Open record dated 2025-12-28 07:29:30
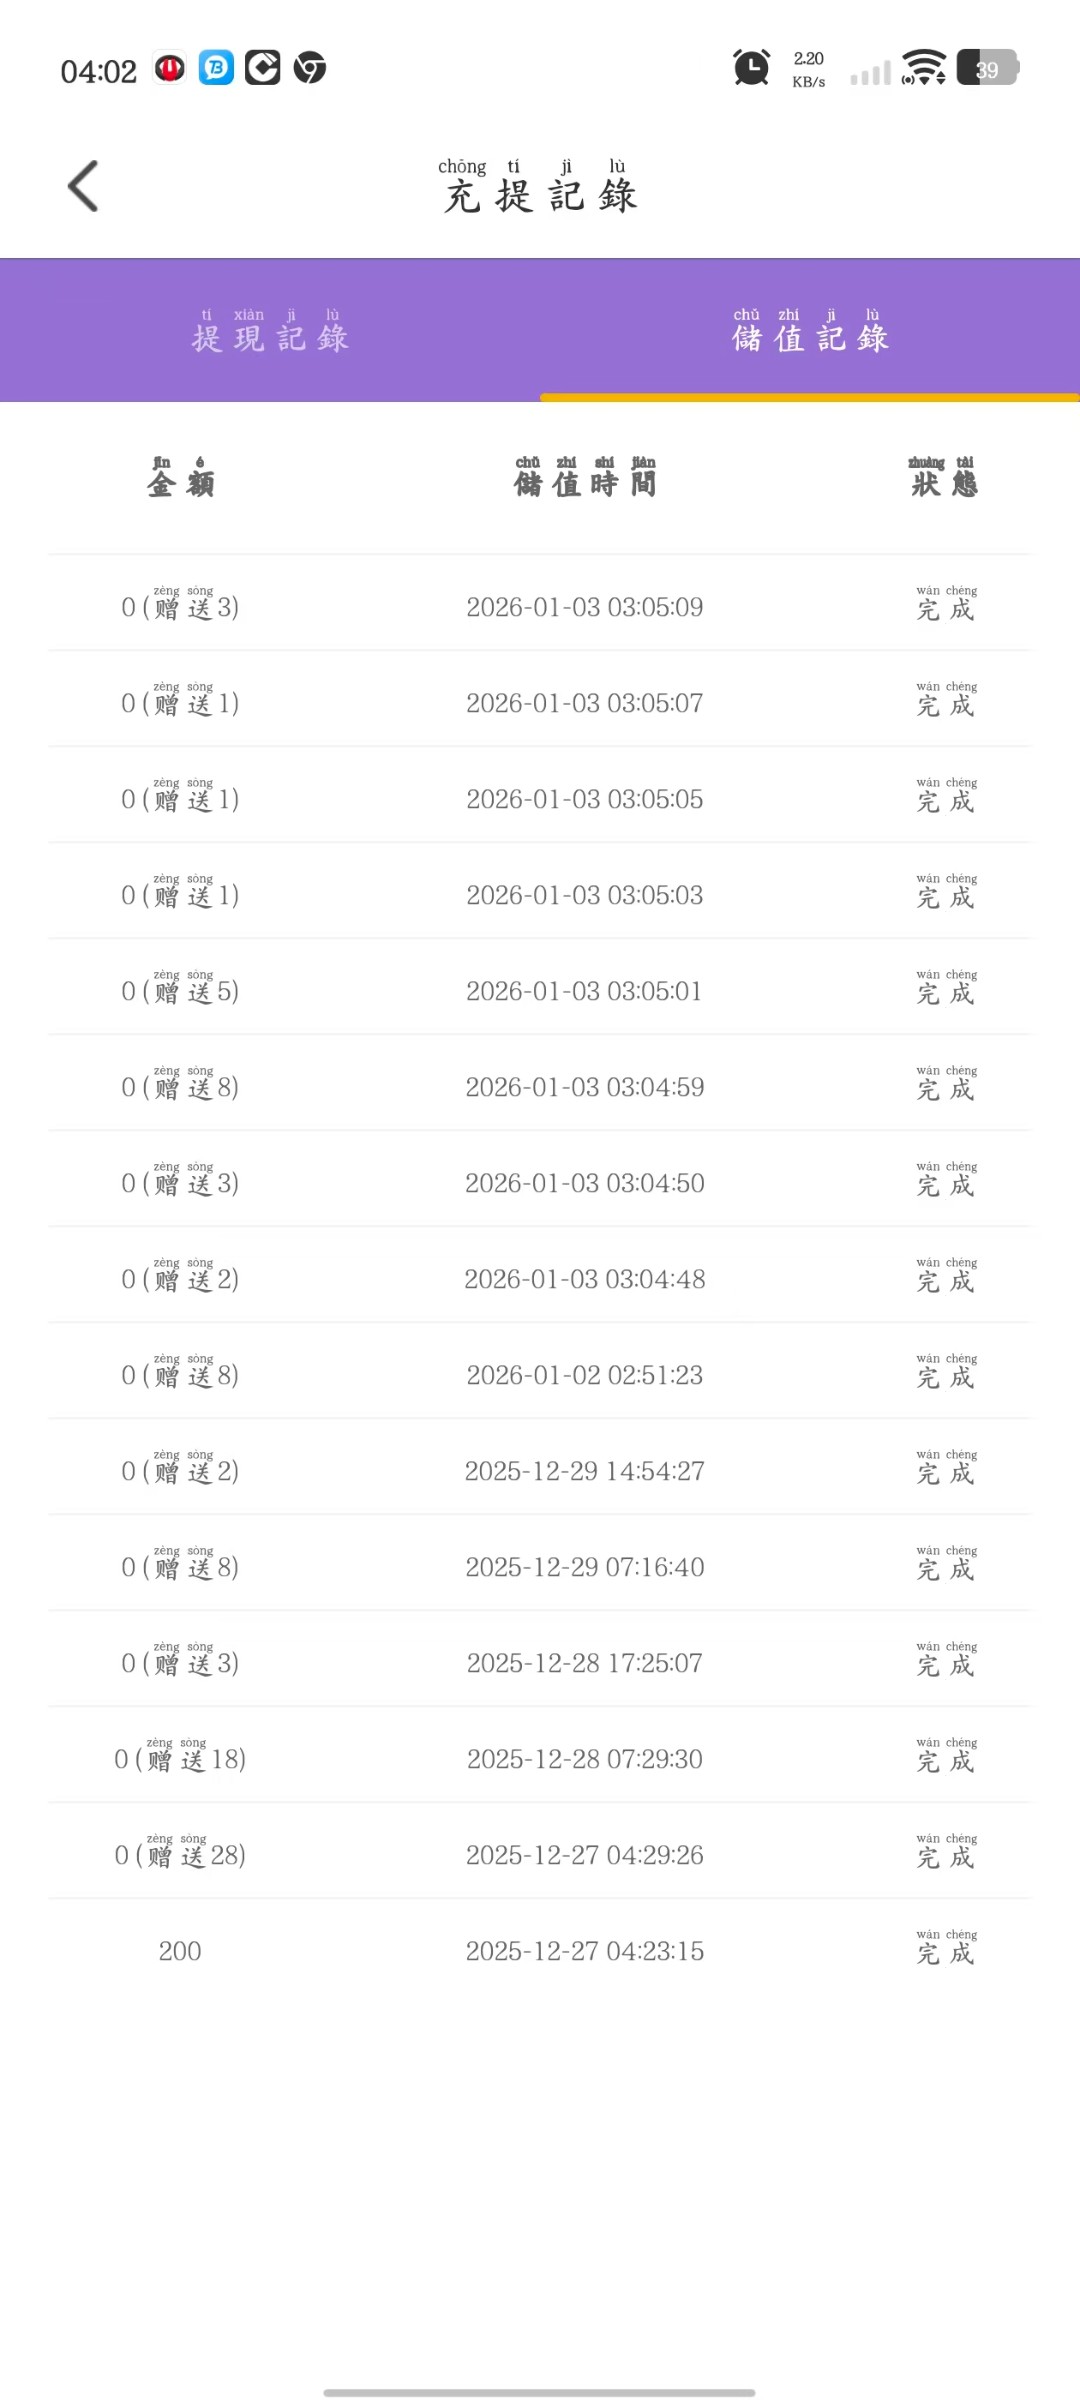Viewport: 1080px width, 2400px height. (585, 1759)
